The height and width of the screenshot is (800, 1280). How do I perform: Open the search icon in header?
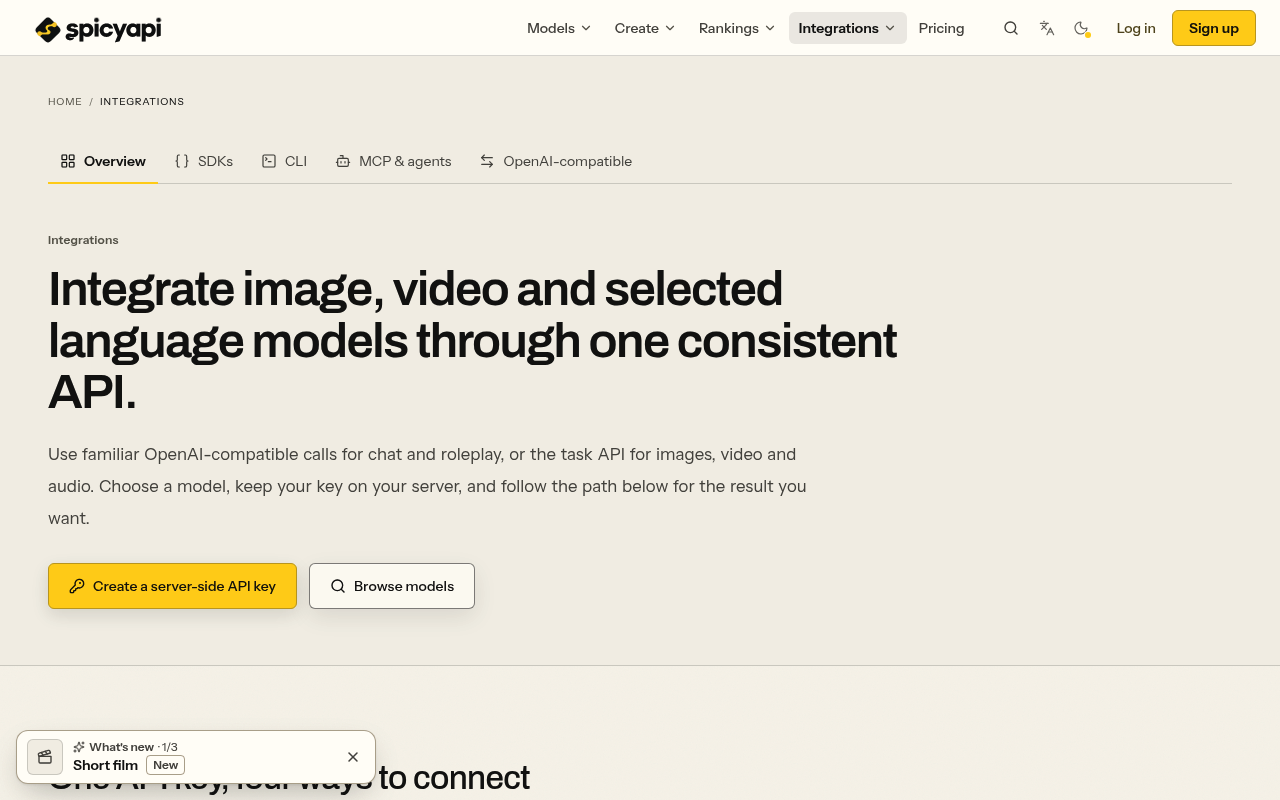point(1011,28)
